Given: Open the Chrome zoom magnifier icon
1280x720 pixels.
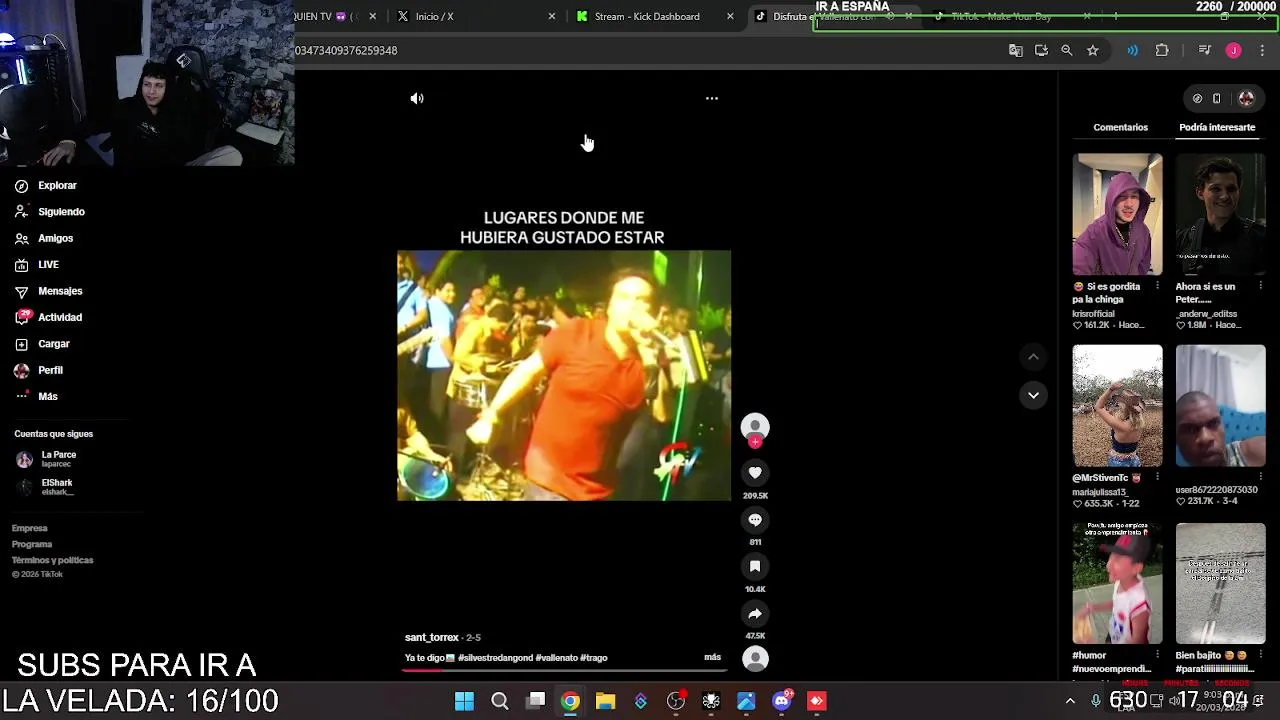Looking at the screenshot, I should pos(1066,50).
